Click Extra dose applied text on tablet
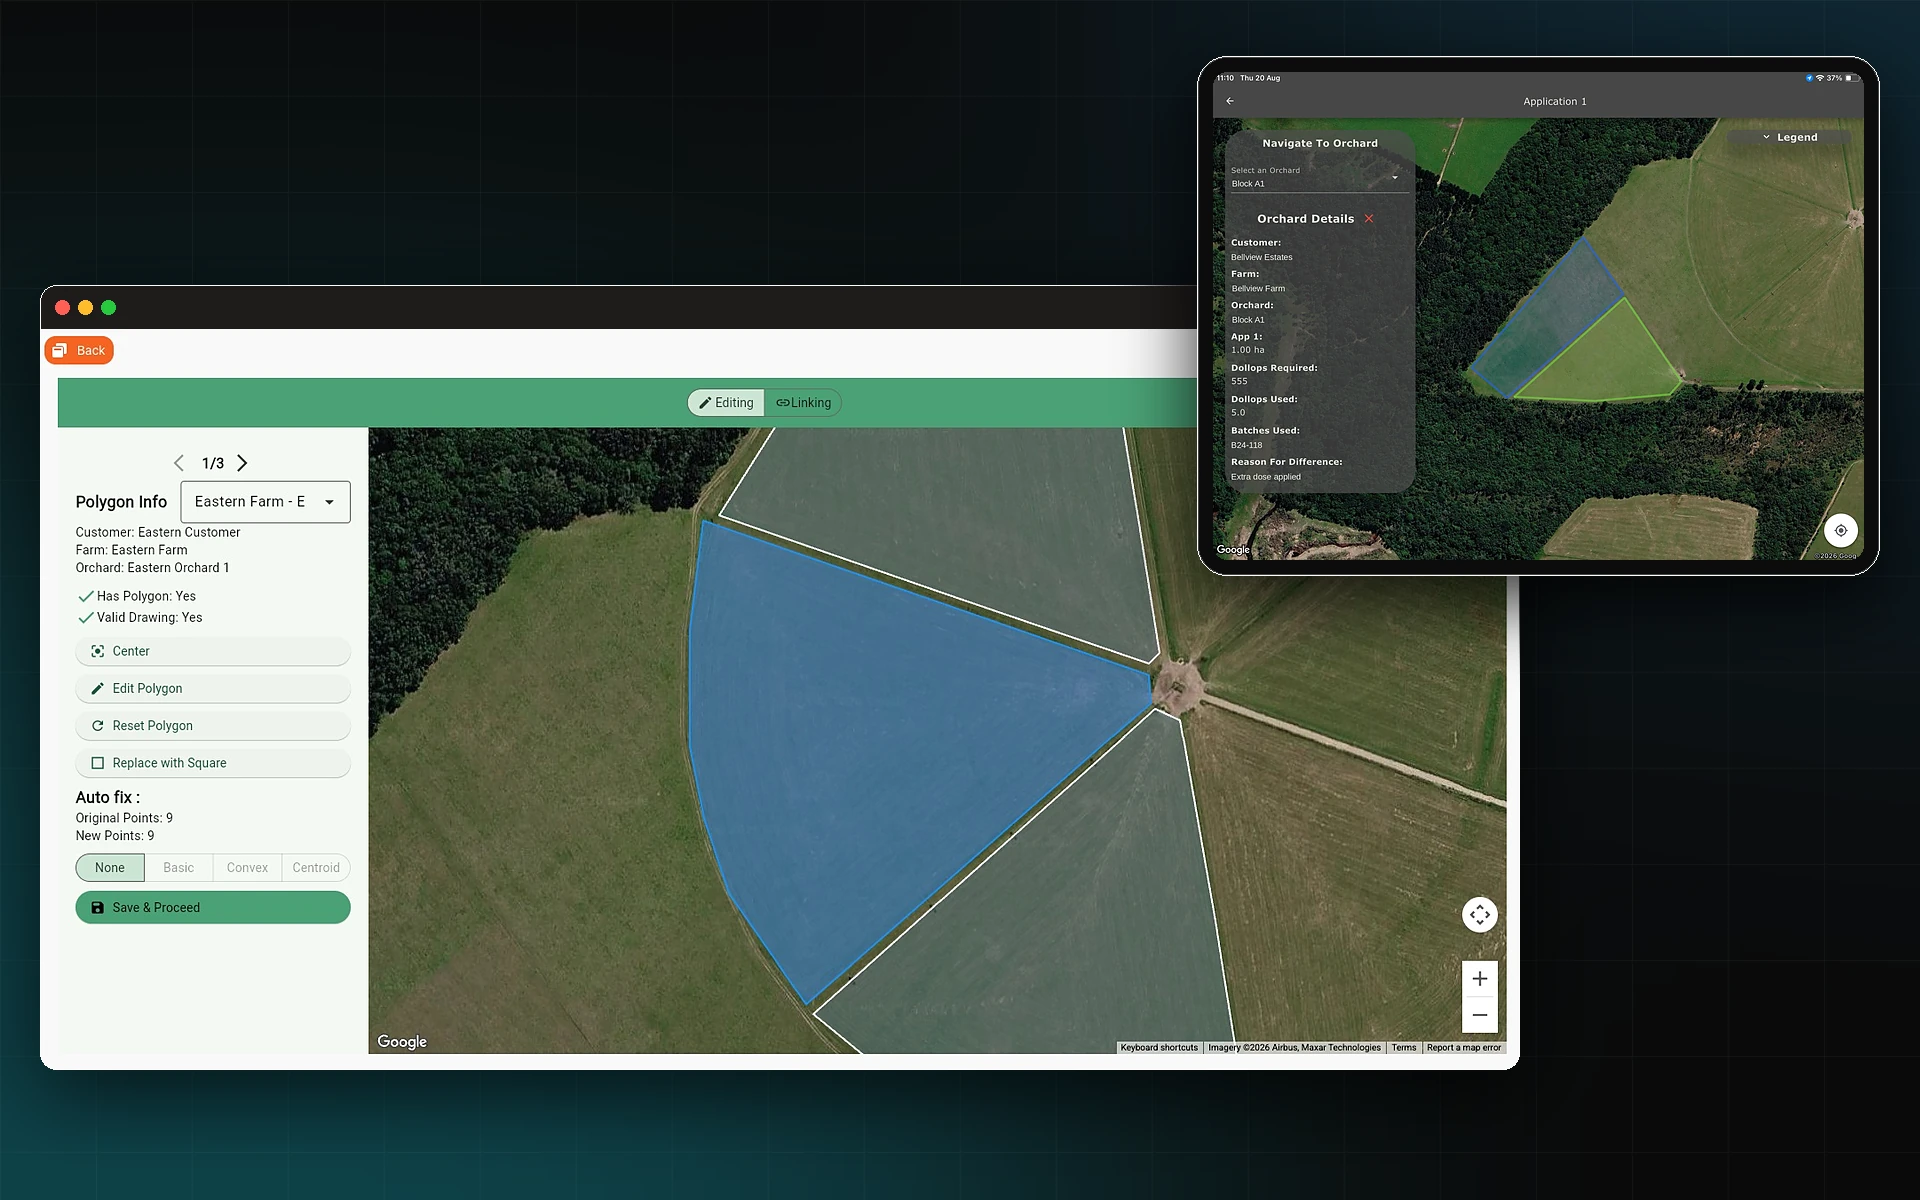1920x1200 pixels. [1266, 477]
